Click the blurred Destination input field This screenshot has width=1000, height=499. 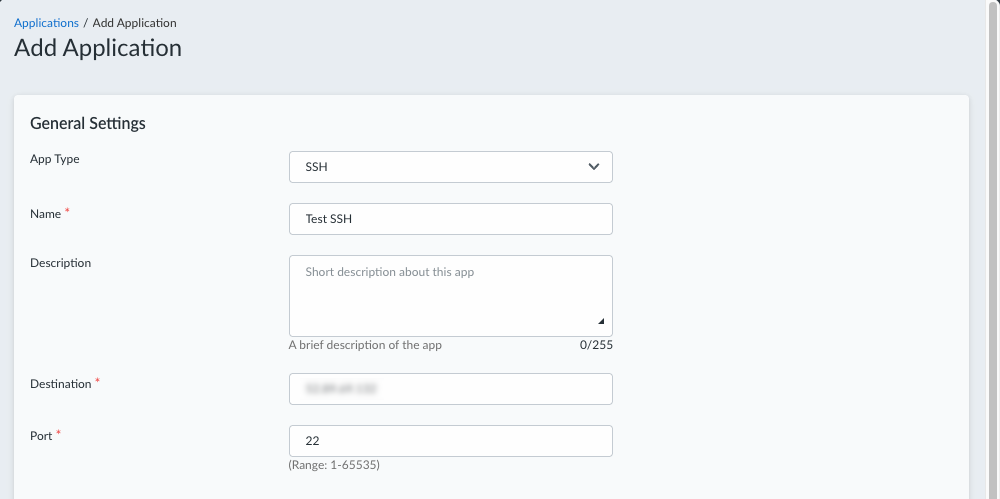[450, 389]
